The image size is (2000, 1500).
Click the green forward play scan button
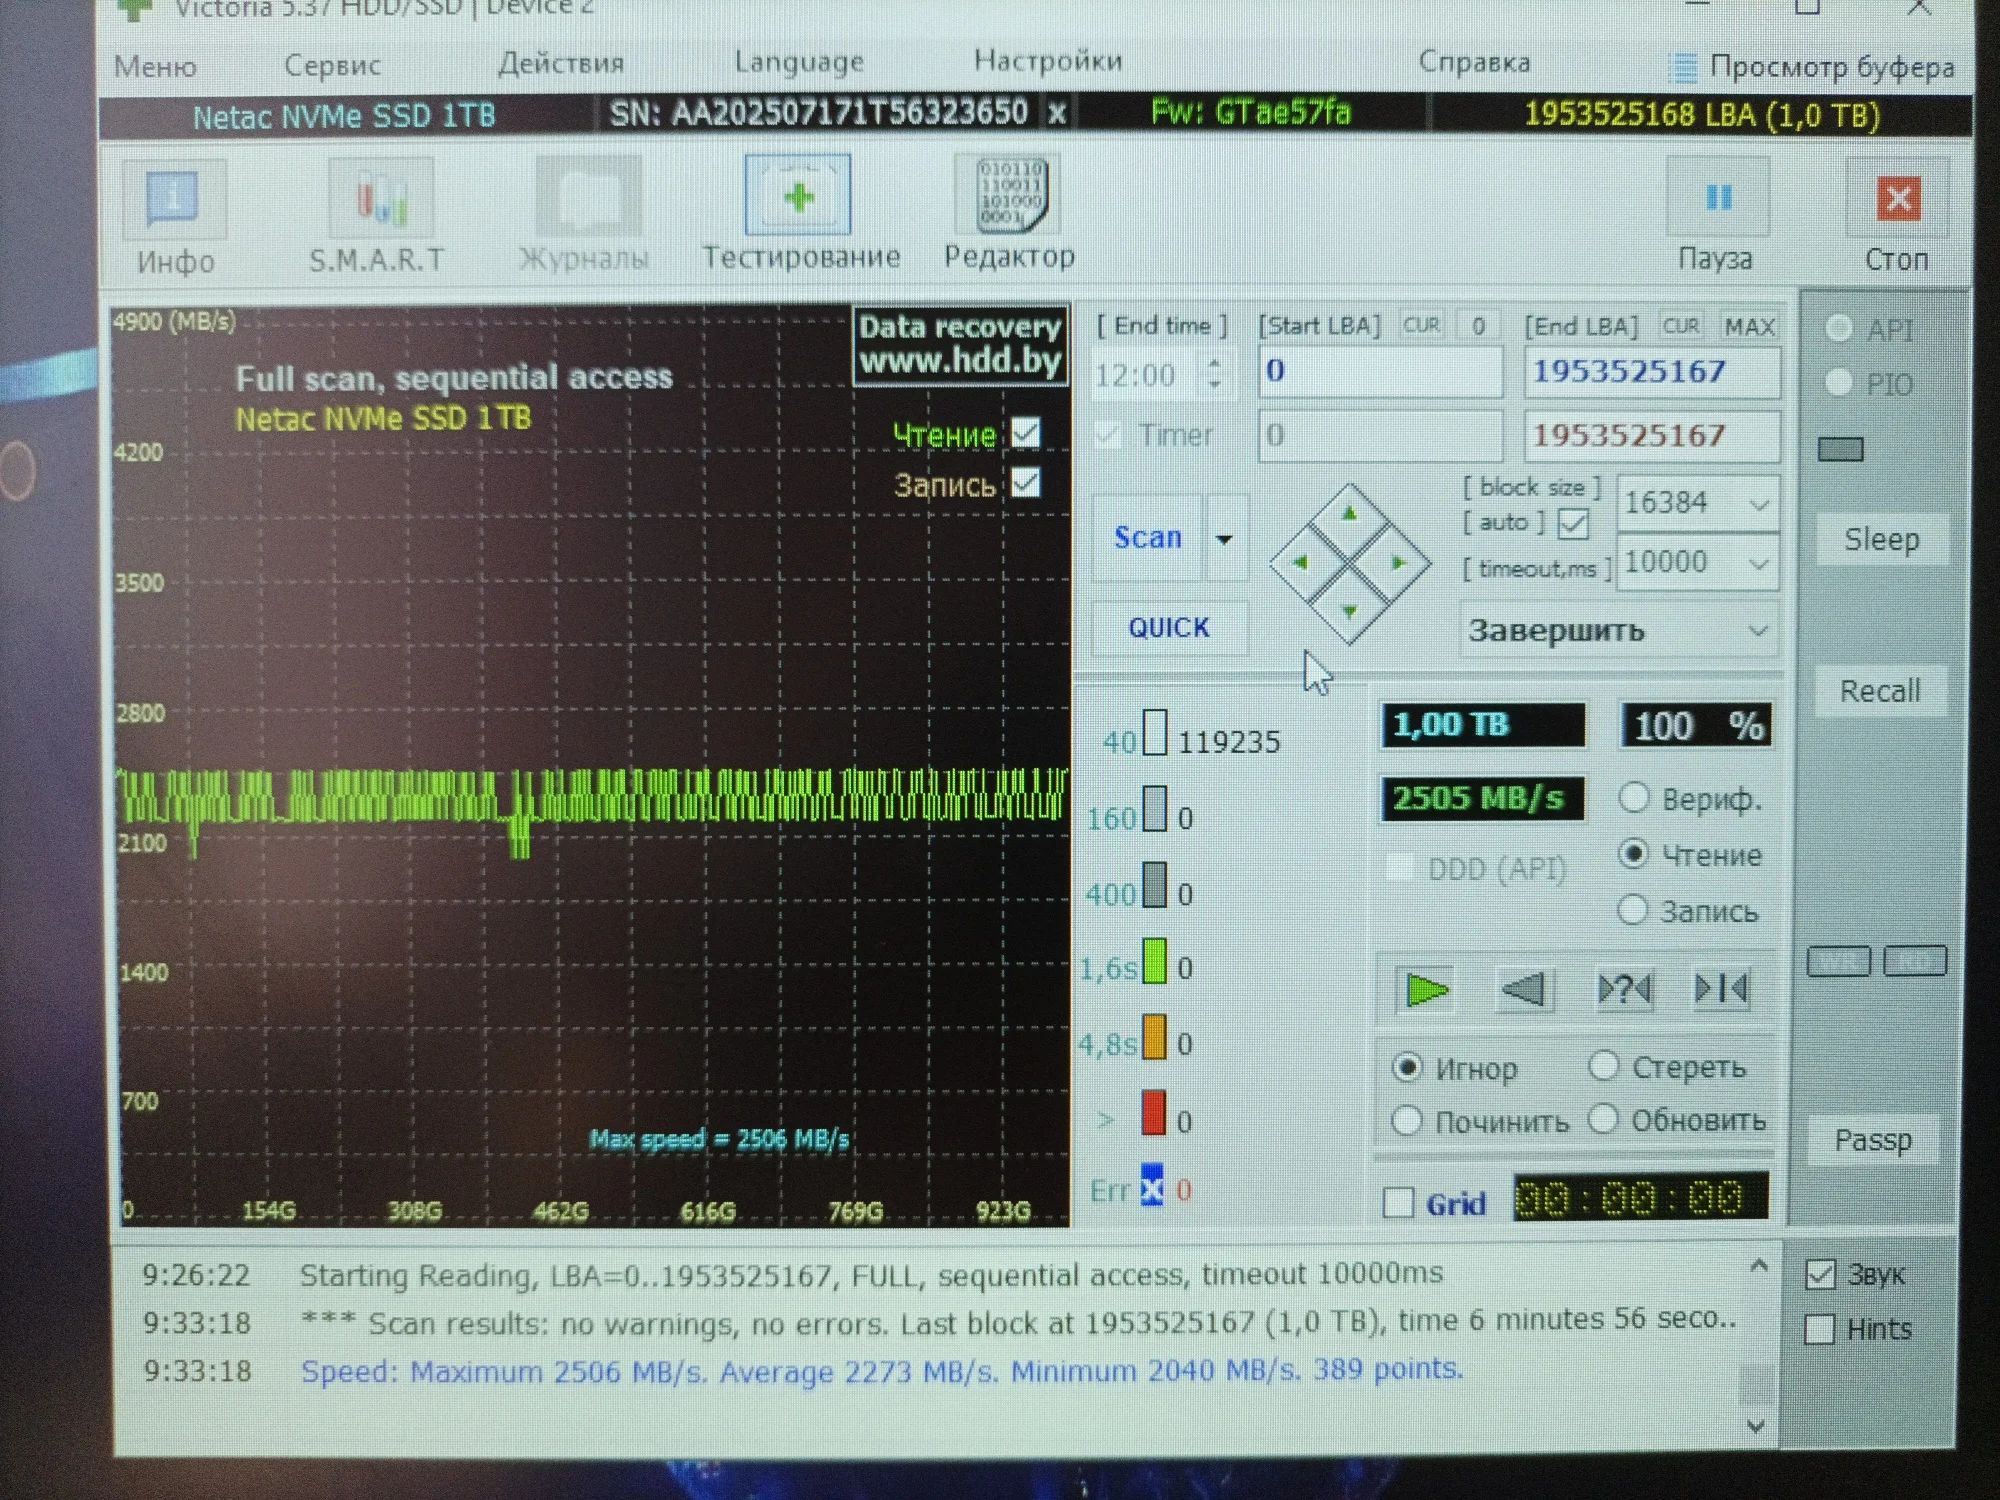click(1426, 990)
